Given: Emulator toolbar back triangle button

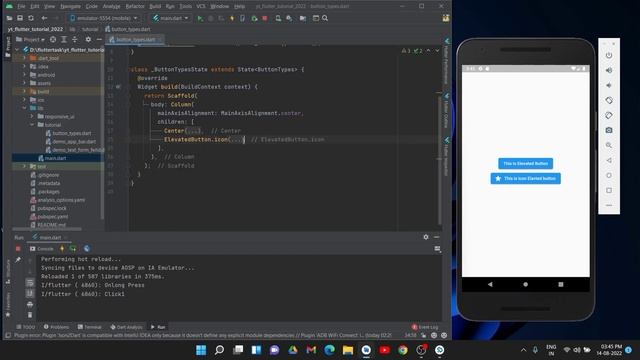Looking at the screenshot, I should (x=609, y=160).
